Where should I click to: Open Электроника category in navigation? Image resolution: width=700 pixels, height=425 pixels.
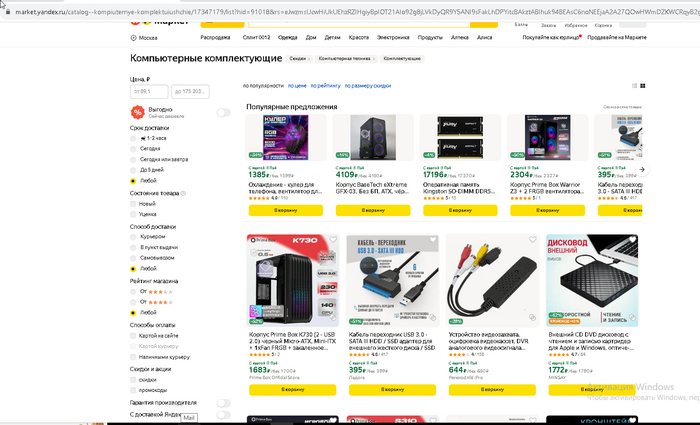(393, 38)
